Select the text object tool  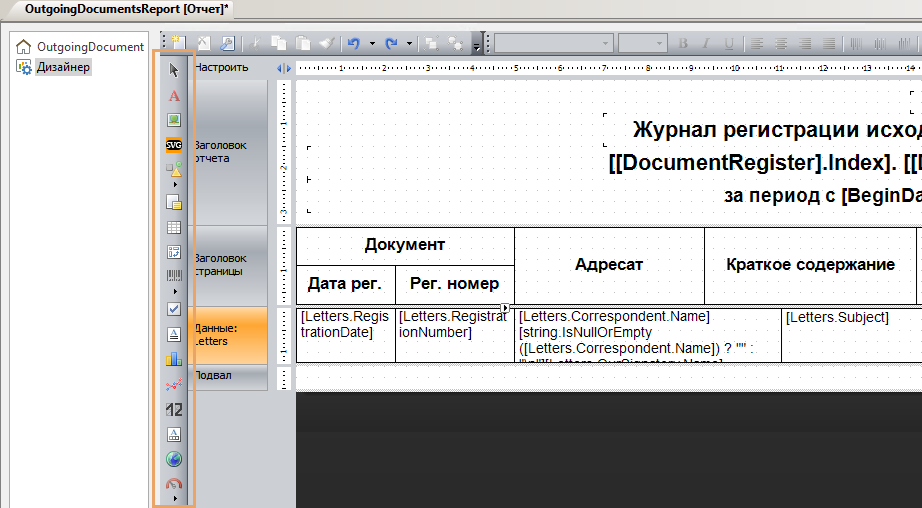174,96
